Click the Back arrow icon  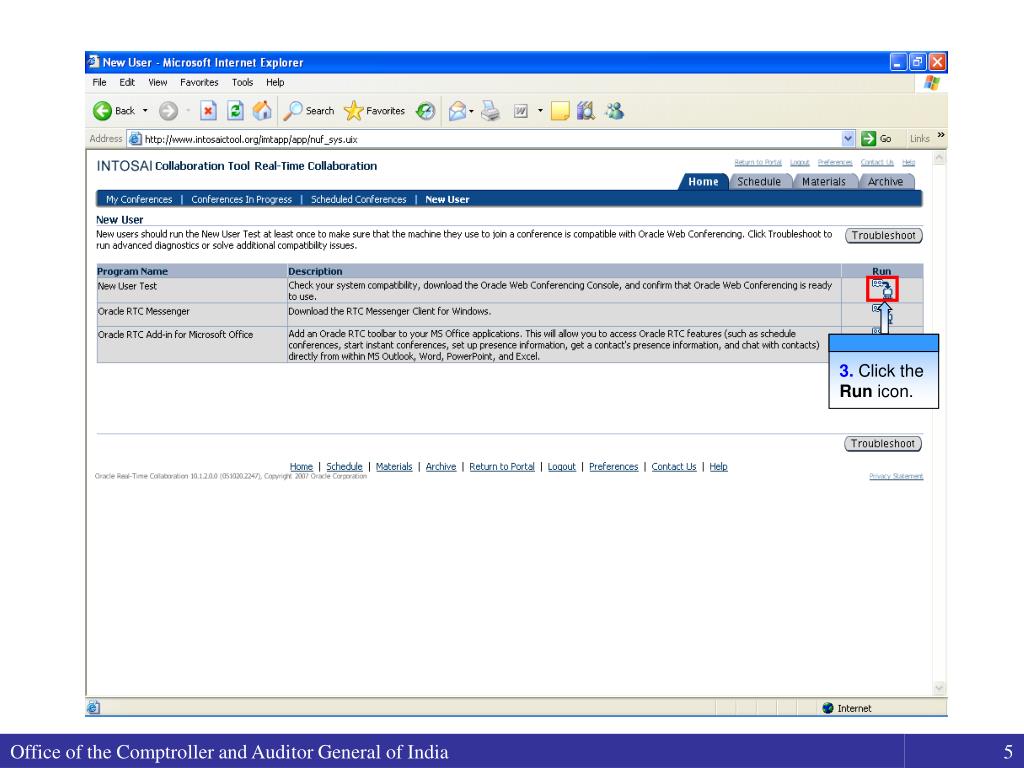click(x=103, y=111)
